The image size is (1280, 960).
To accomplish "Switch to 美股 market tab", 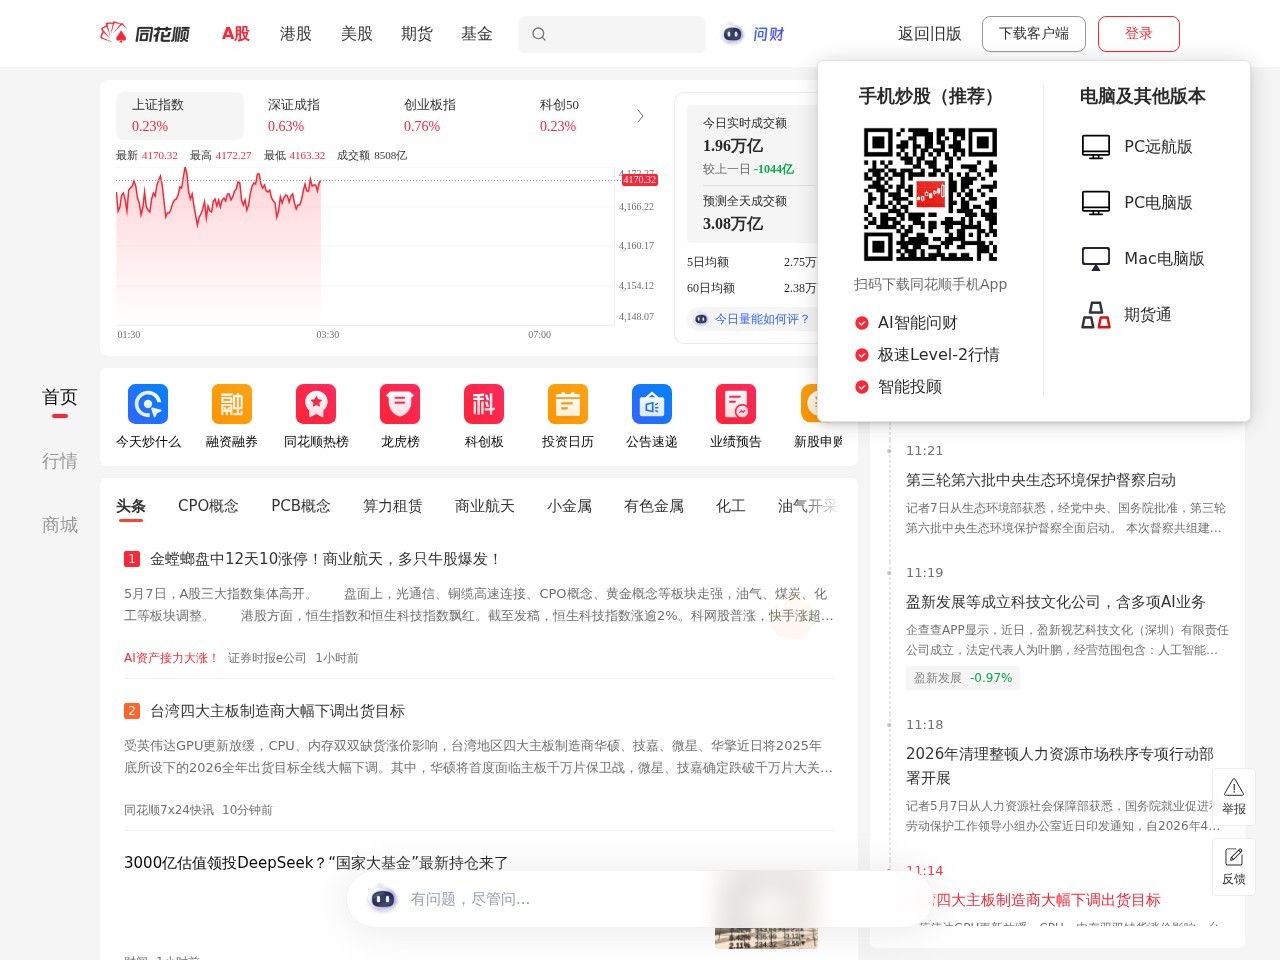I will (x=357, y=34).
